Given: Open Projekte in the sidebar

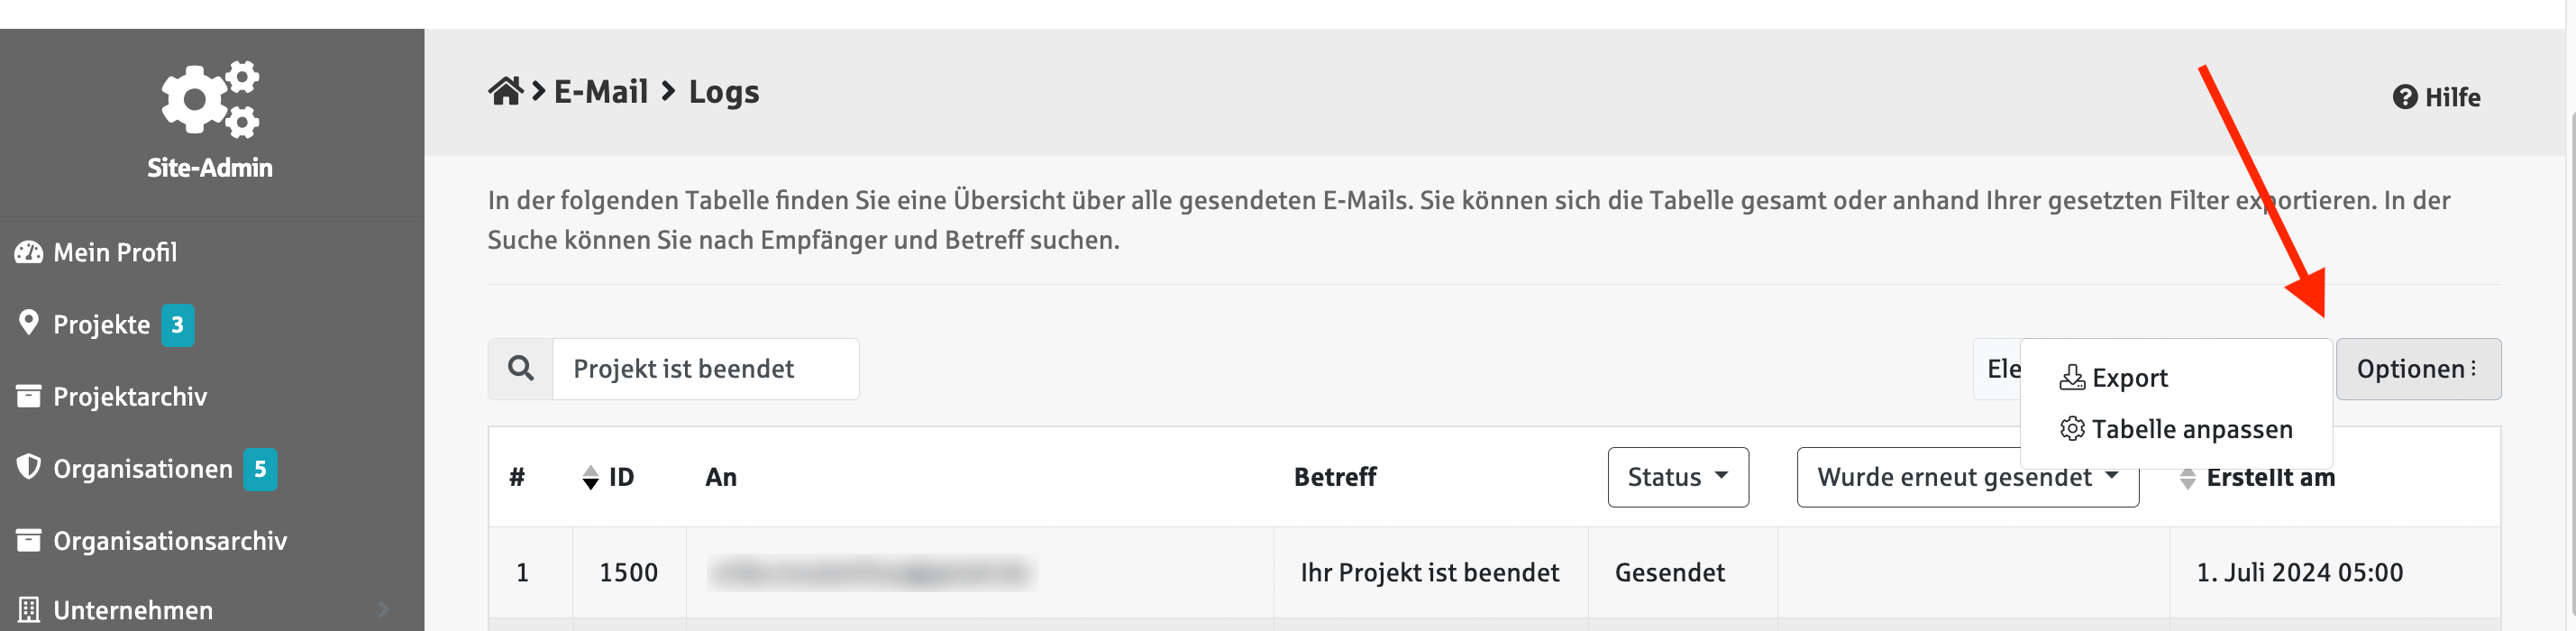Looking at the screenshot, I should click(x=101, y=324).
